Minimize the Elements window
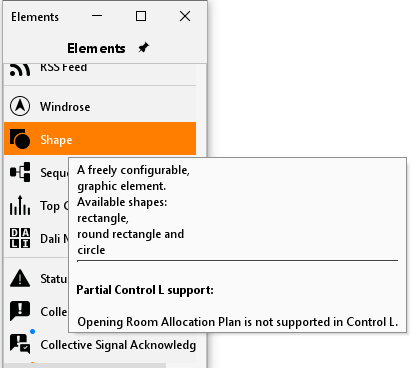The image size is (415, 368). [97, 16]
